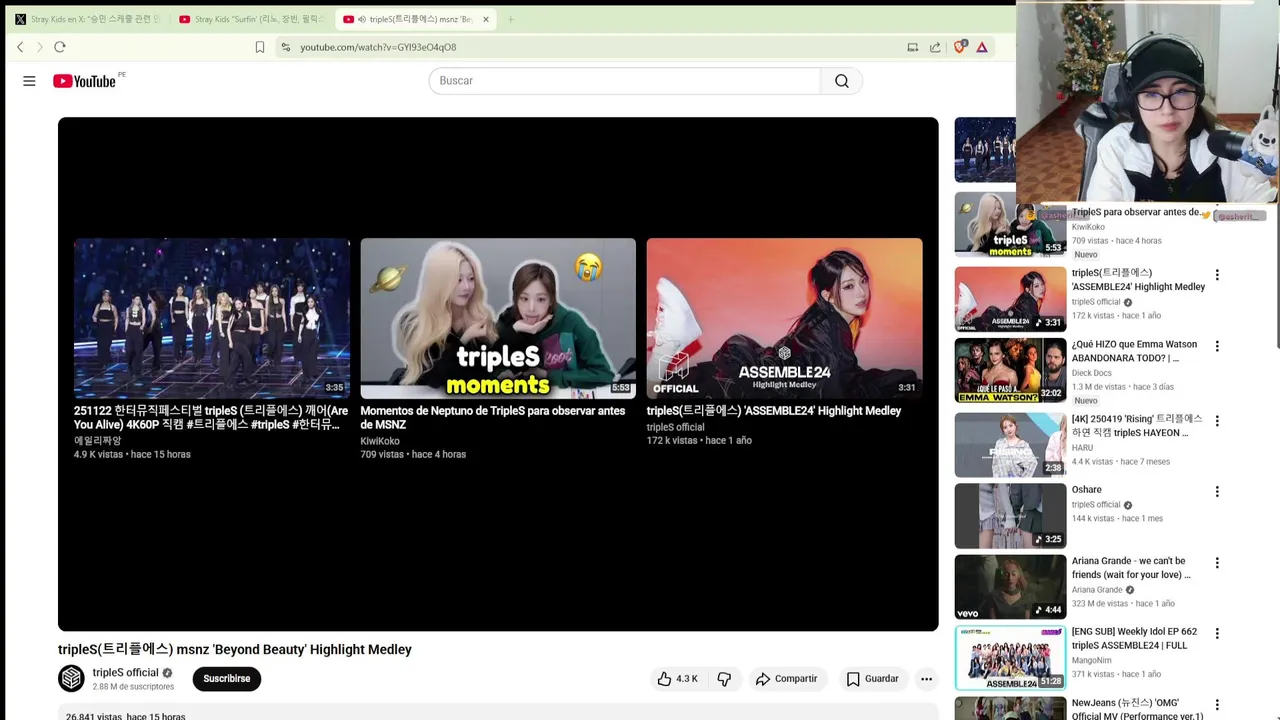Open options menu for NewJeans 'OMG' video
This screenshot has width=1280, height=720.
point(1217,705)
